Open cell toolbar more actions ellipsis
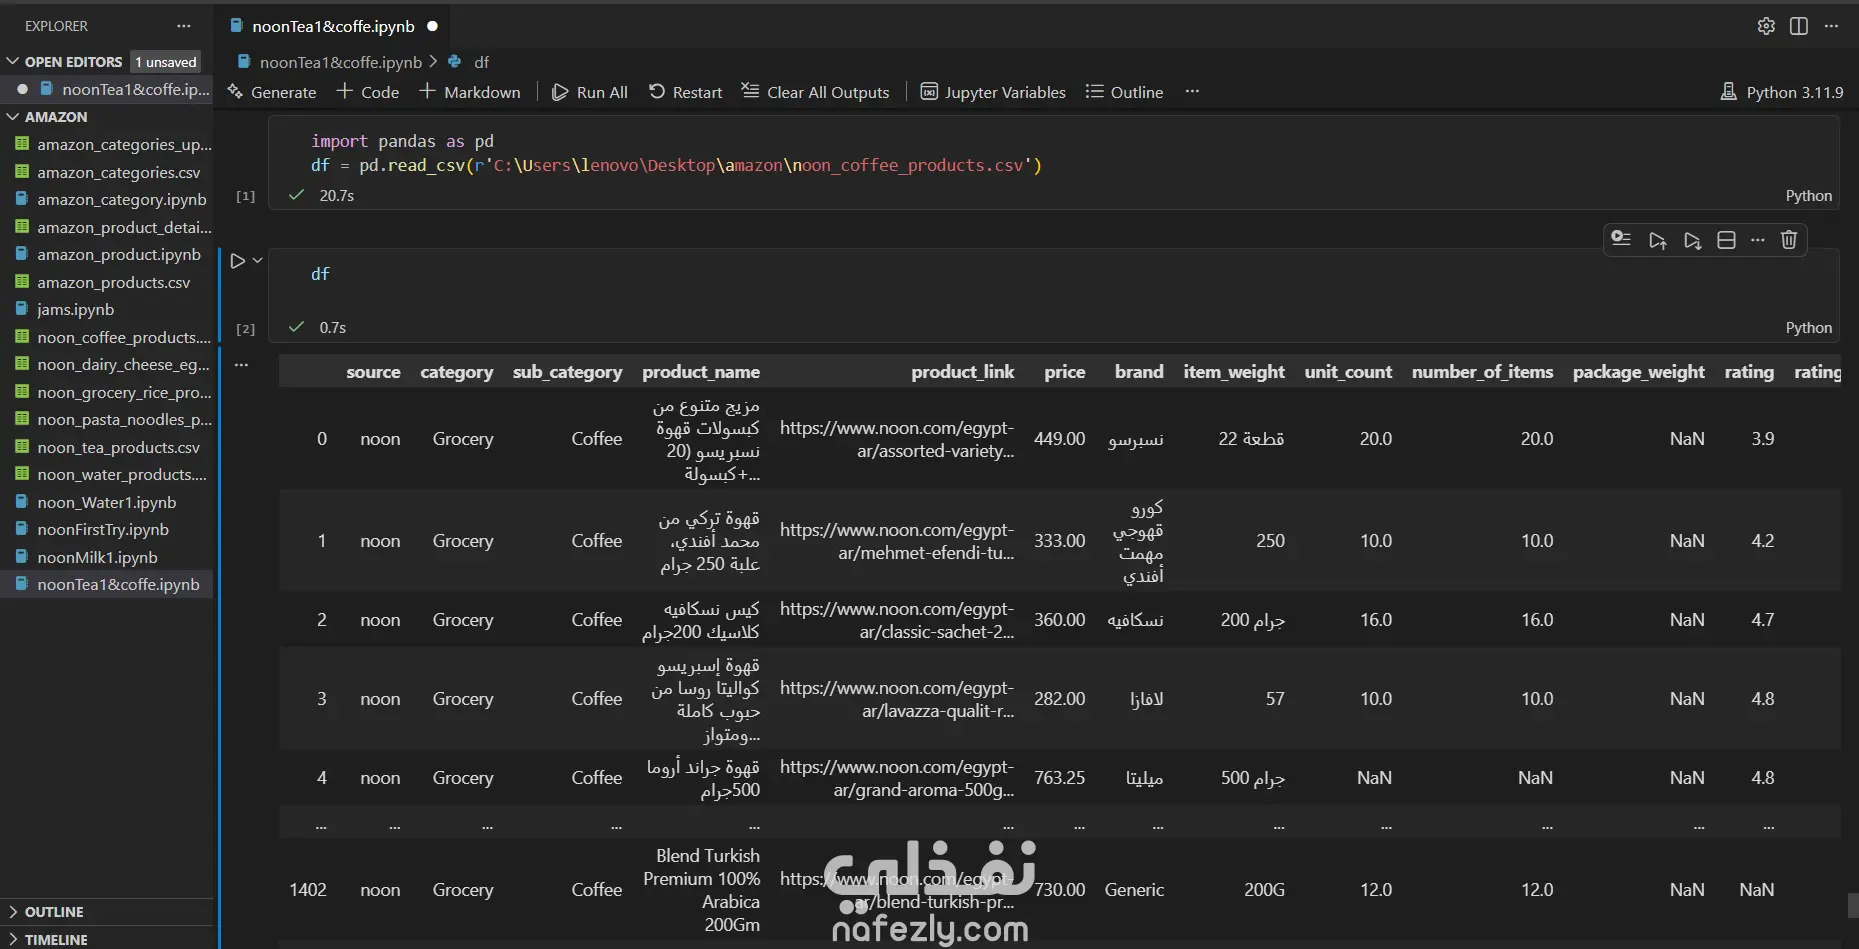Viewport: 1859px width, 949px height. click(1758, 240)
